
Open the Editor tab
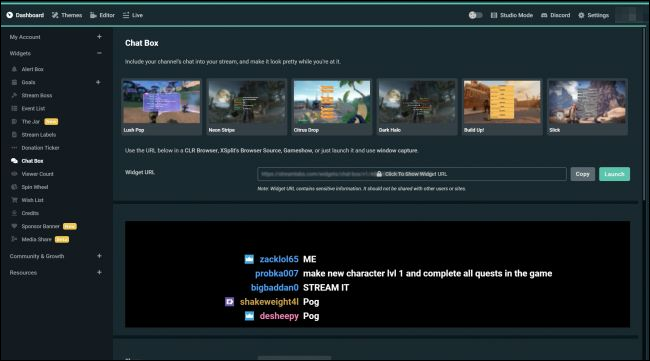point(102,15)
